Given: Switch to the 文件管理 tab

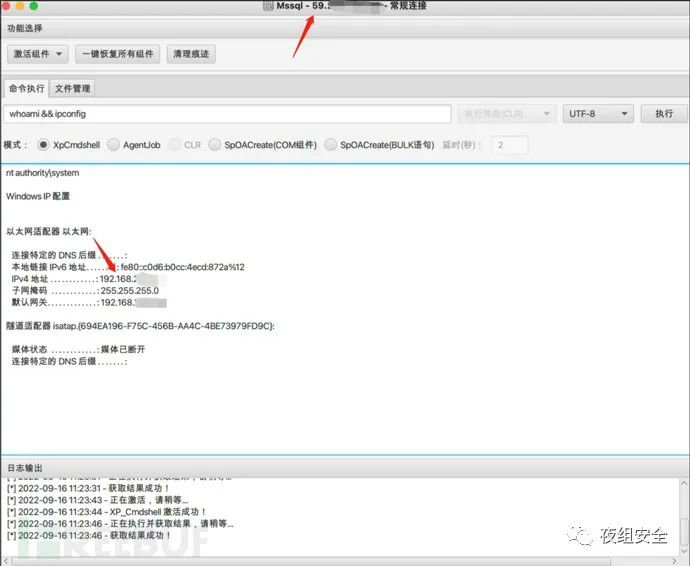Looking at the screenshot, I should click(x=72, y=88).
